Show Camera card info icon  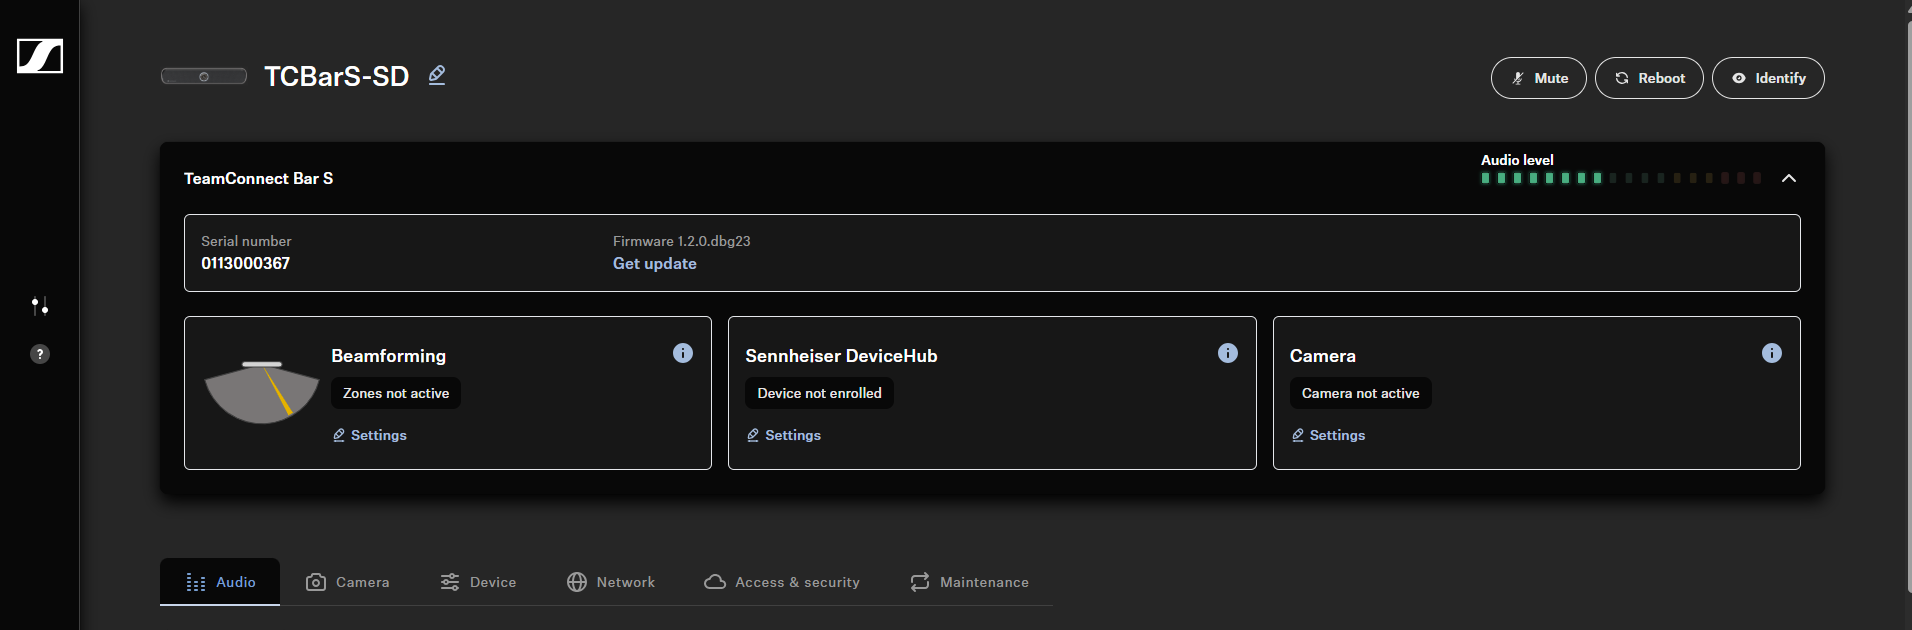pyautogui.click(x=1771, y=353)
